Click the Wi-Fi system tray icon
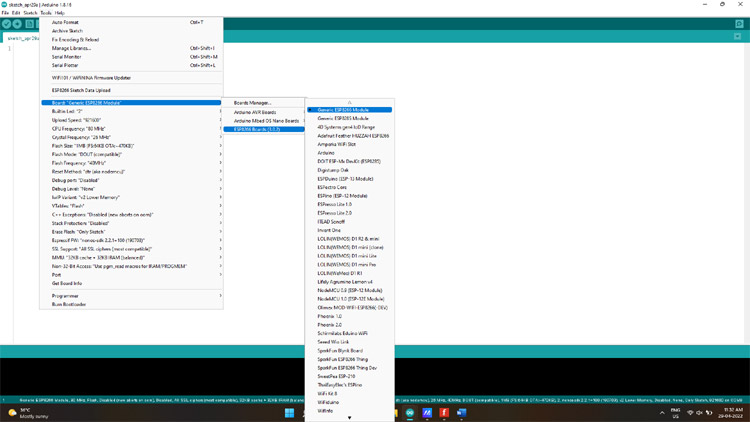This screenshot has width=750, height=422. click(x=690, y=413)
